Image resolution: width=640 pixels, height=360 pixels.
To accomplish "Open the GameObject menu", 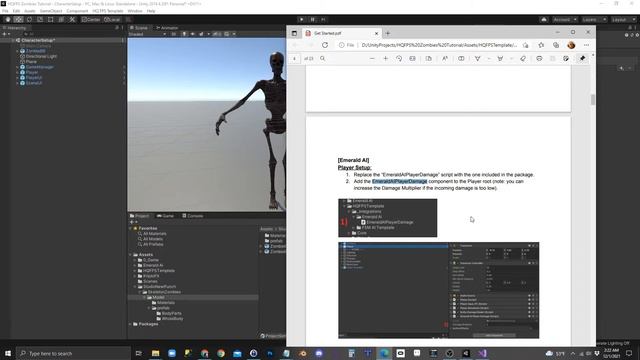I will [51, 11].
